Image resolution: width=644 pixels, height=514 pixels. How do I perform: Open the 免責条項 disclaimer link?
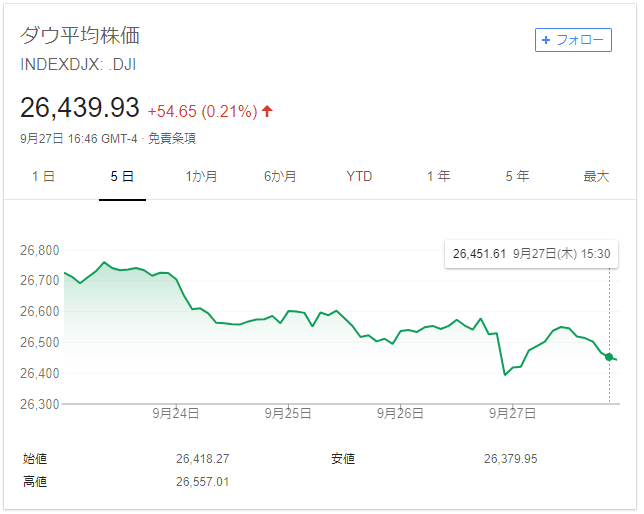pyautogui.click(x=172, y=139)
